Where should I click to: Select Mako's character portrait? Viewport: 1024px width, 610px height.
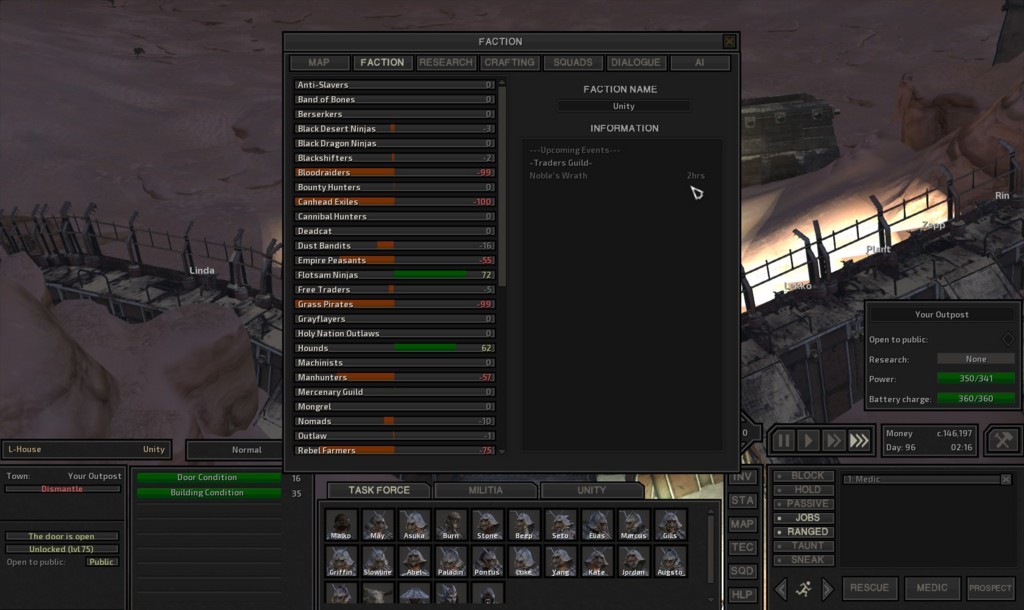pyautogui.click(x=341, y=525)
